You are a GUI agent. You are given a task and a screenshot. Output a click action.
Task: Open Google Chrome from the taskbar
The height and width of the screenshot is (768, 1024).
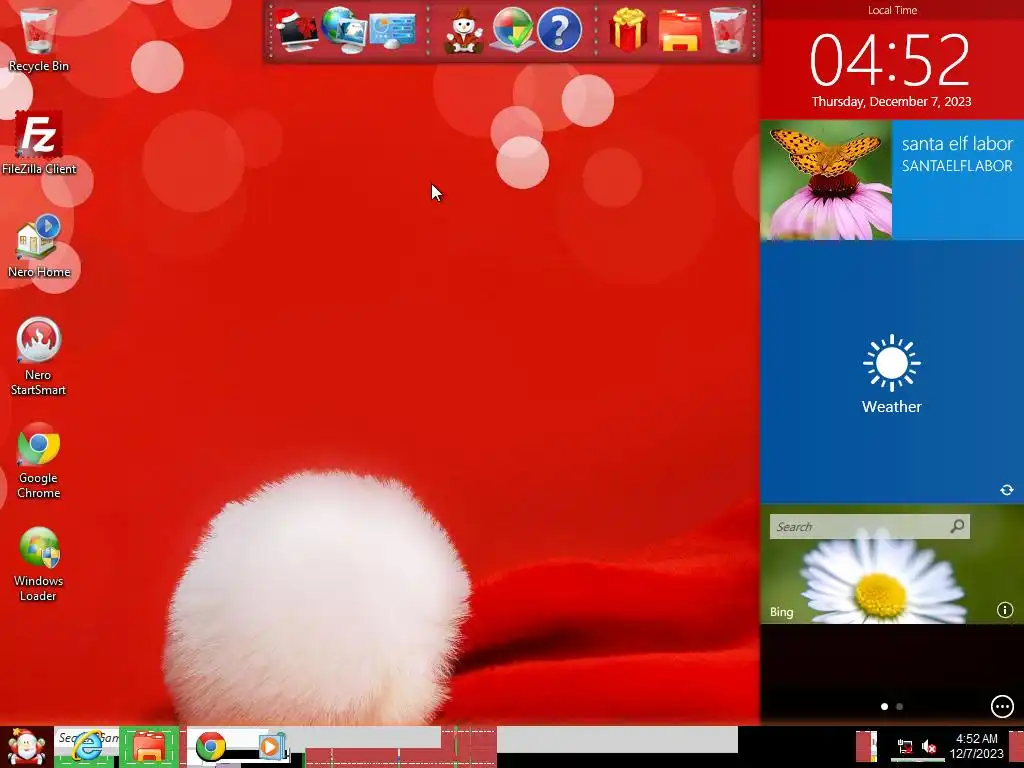[210, 746]
